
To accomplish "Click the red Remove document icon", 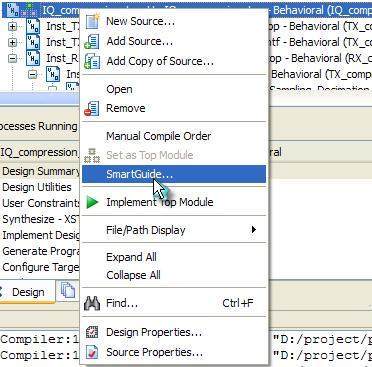I will point(92,109).
